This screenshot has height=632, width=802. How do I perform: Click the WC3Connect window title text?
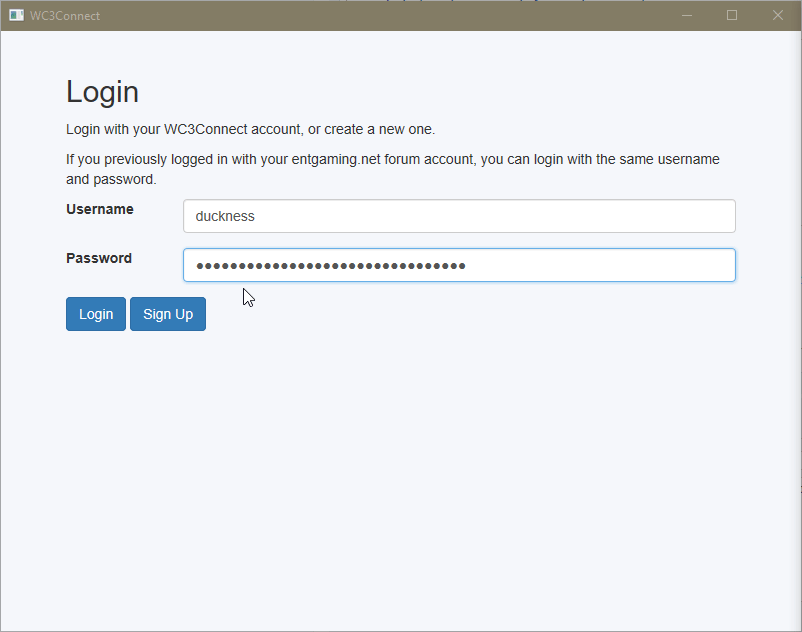(65, 16)
